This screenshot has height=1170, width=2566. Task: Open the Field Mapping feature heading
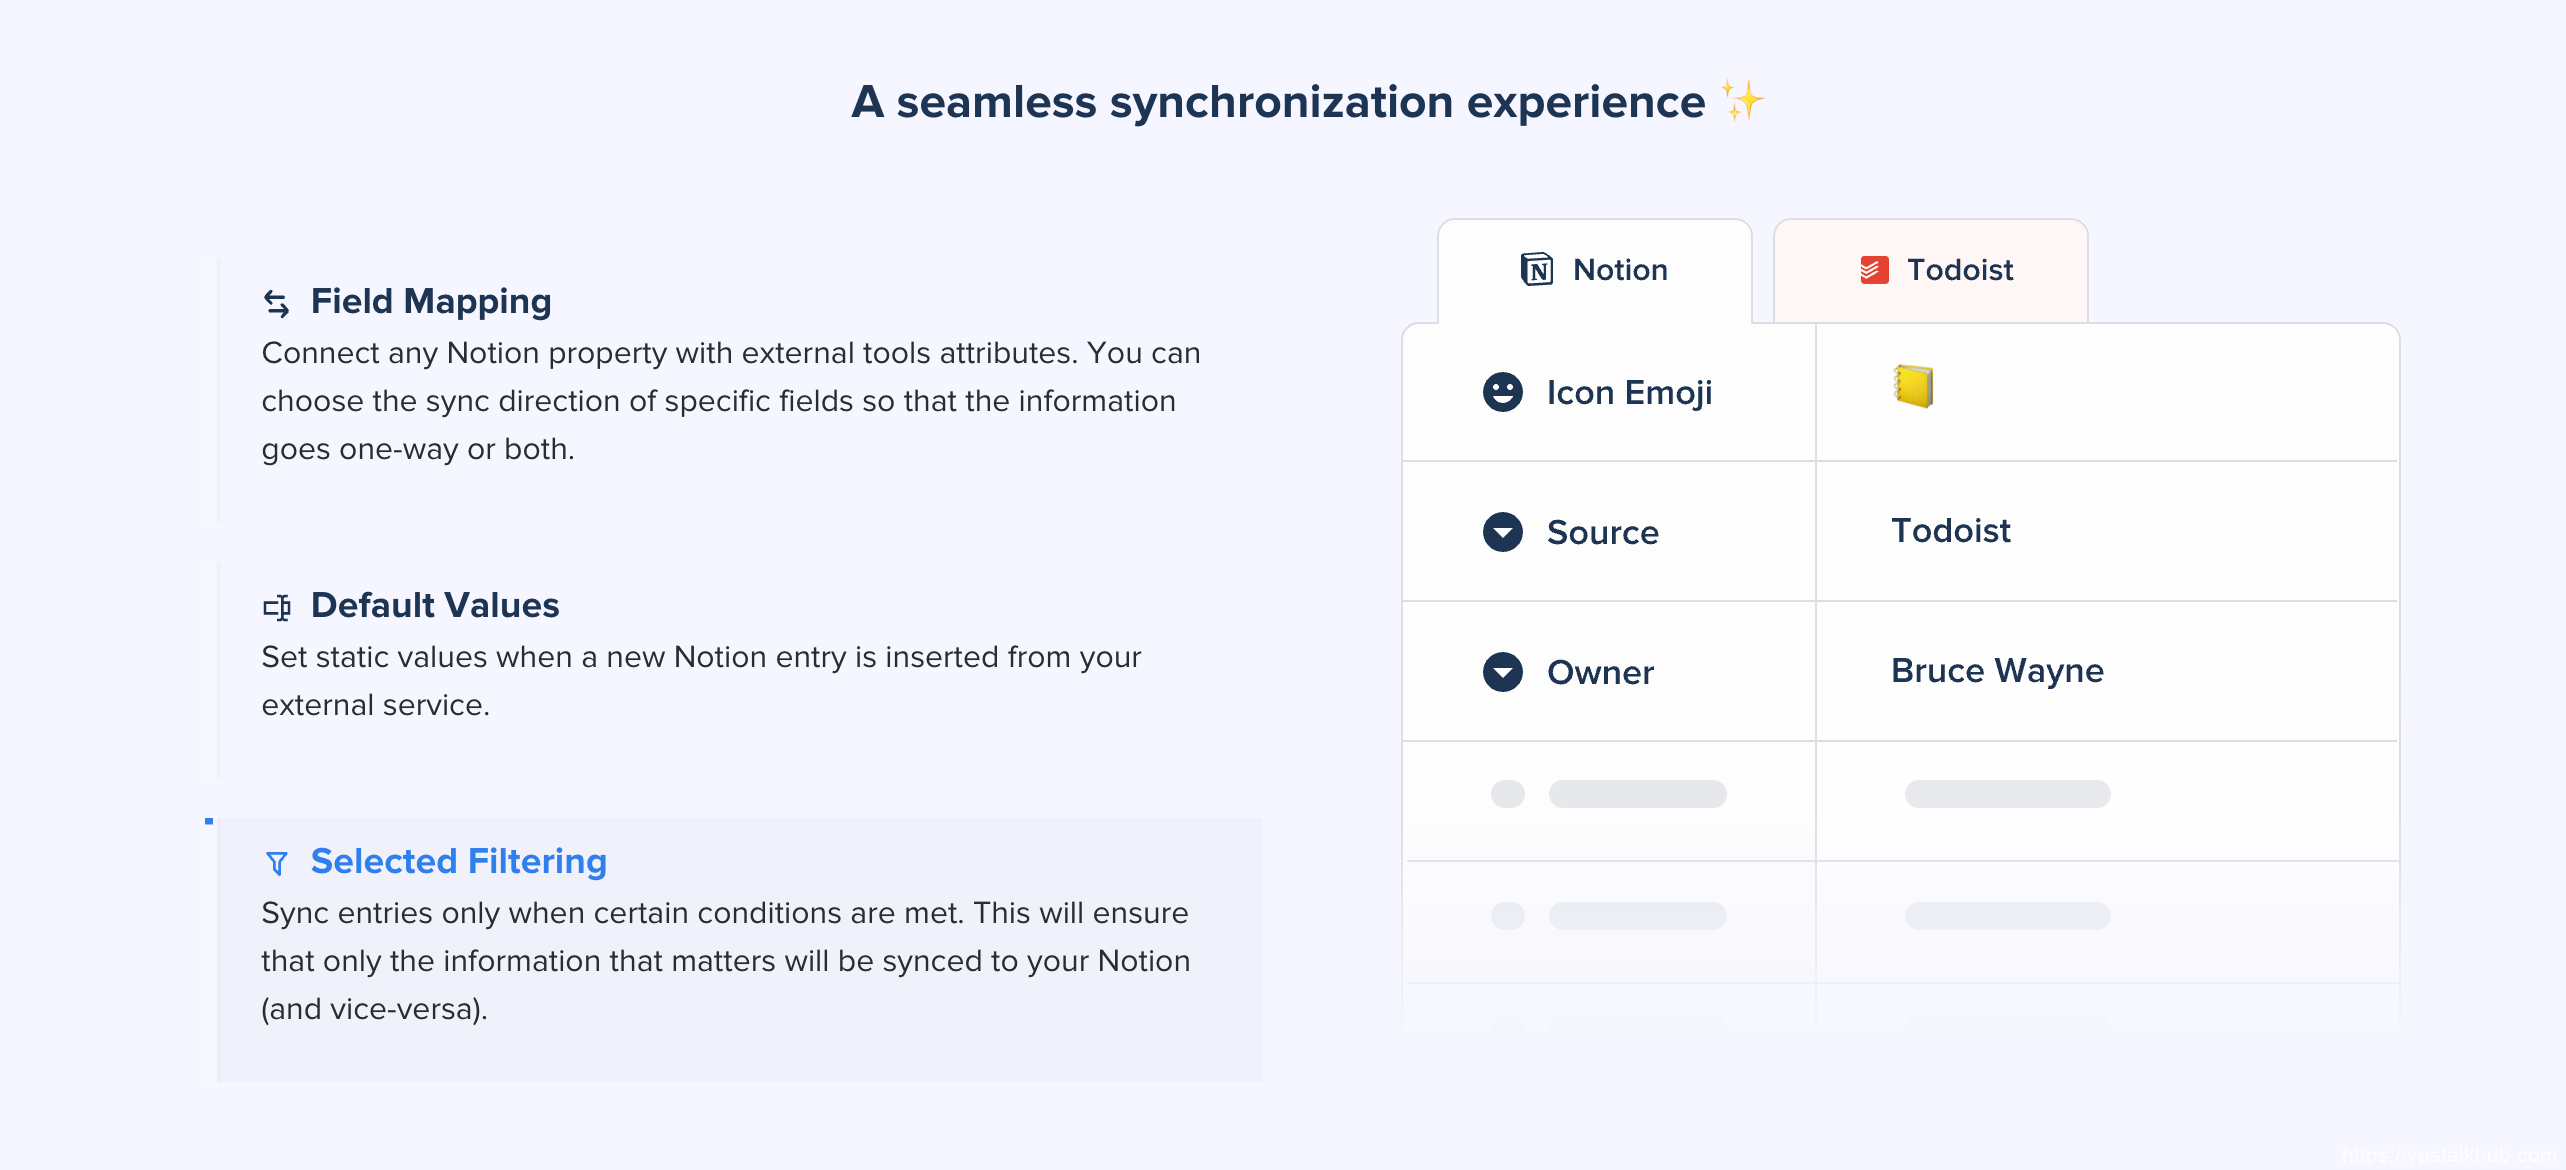(x=431, y=302)
